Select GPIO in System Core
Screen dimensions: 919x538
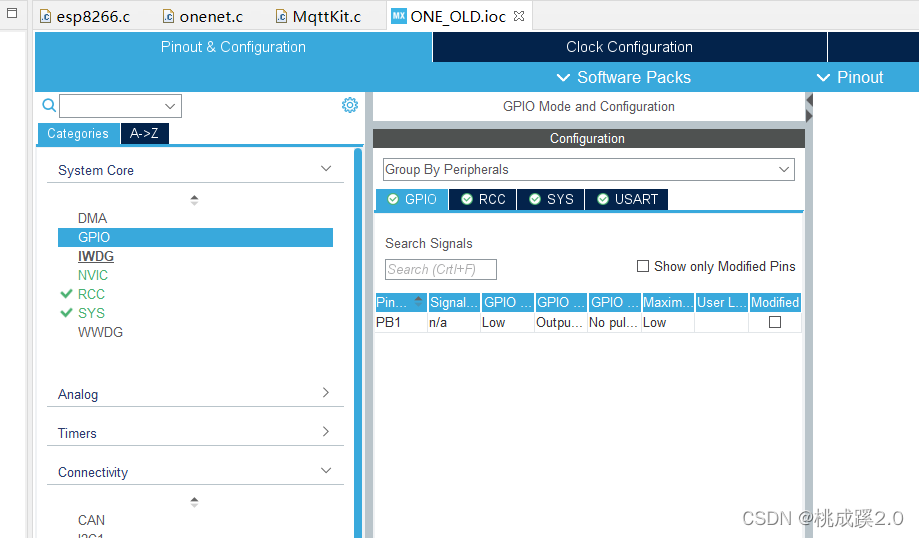coord(195,237)
